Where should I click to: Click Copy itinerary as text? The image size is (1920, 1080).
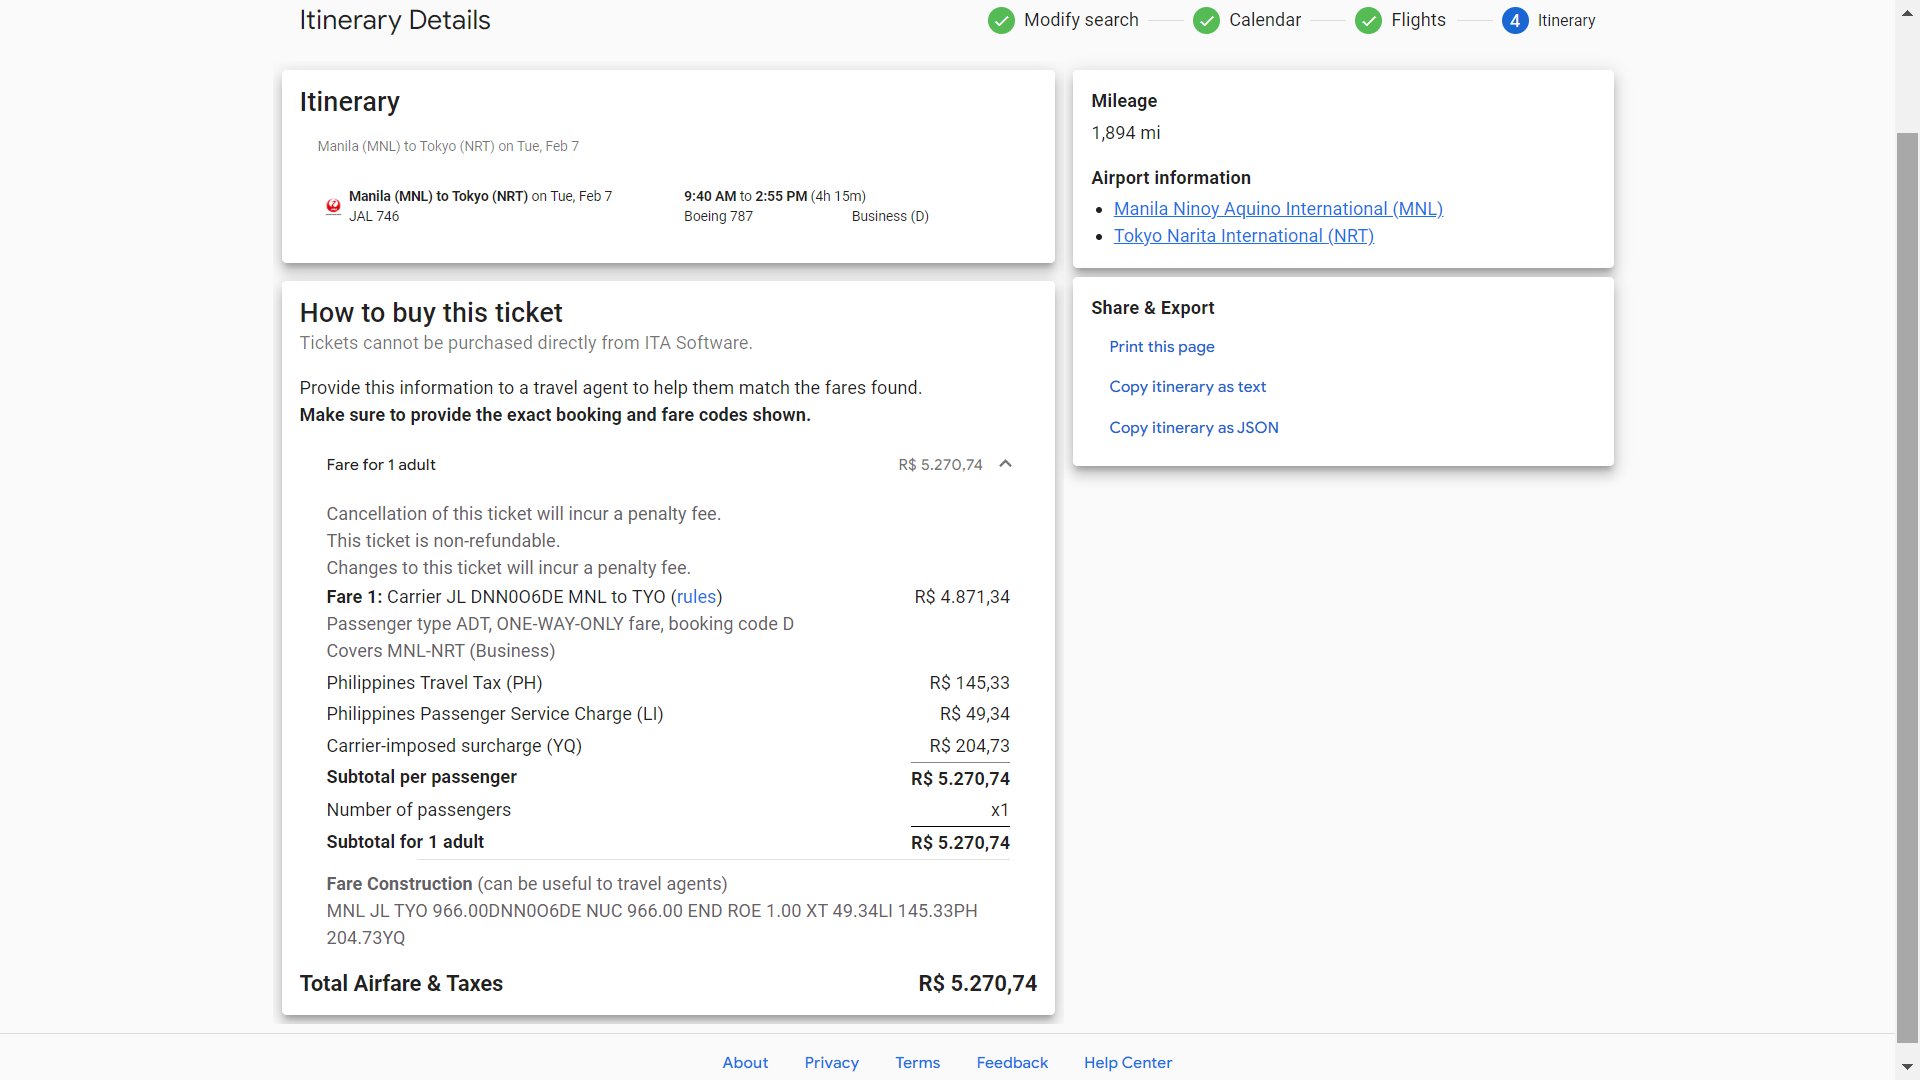coord(1187,387)
